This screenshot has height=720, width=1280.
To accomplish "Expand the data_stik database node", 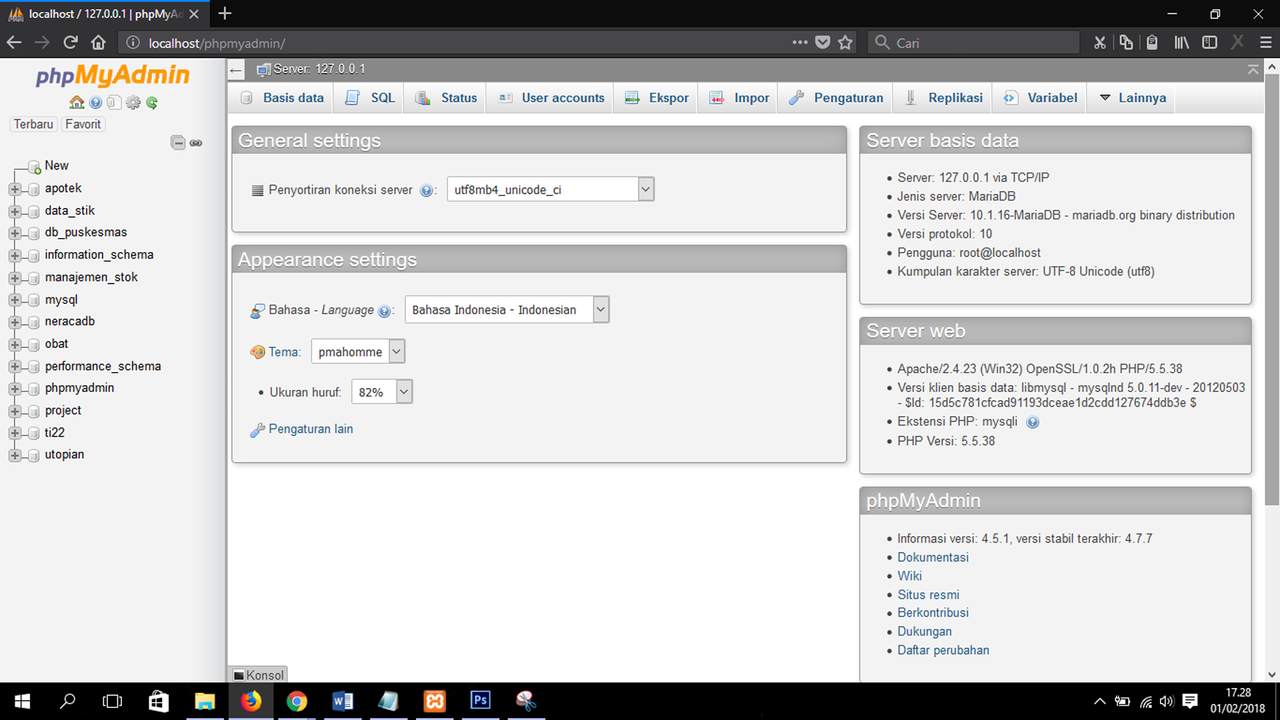I will [x=15, y=211].
